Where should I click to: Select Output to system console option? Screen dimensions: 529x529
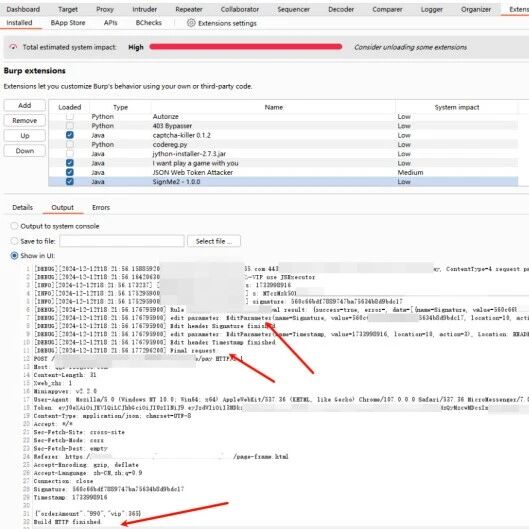coord(14,226)
